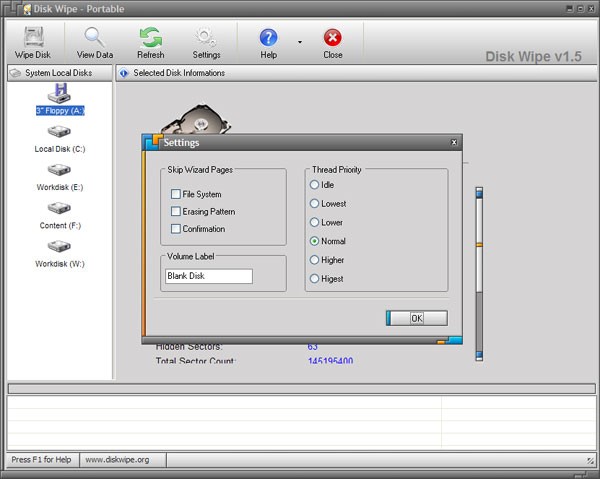Open Help question mark icon
This screenshot has width=600, height=479.
coord(268,37)
